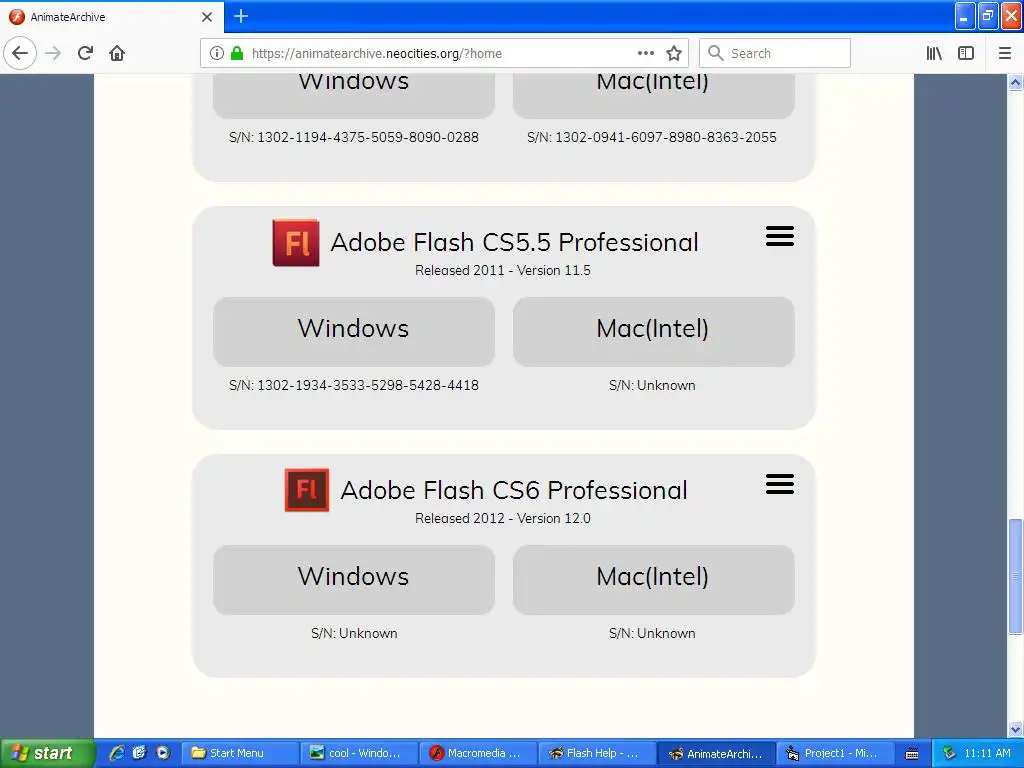Viewport: 1024px width, 768px height.
Task: Click the page scrollbar up arrow
Action: tap(1015, 83)
